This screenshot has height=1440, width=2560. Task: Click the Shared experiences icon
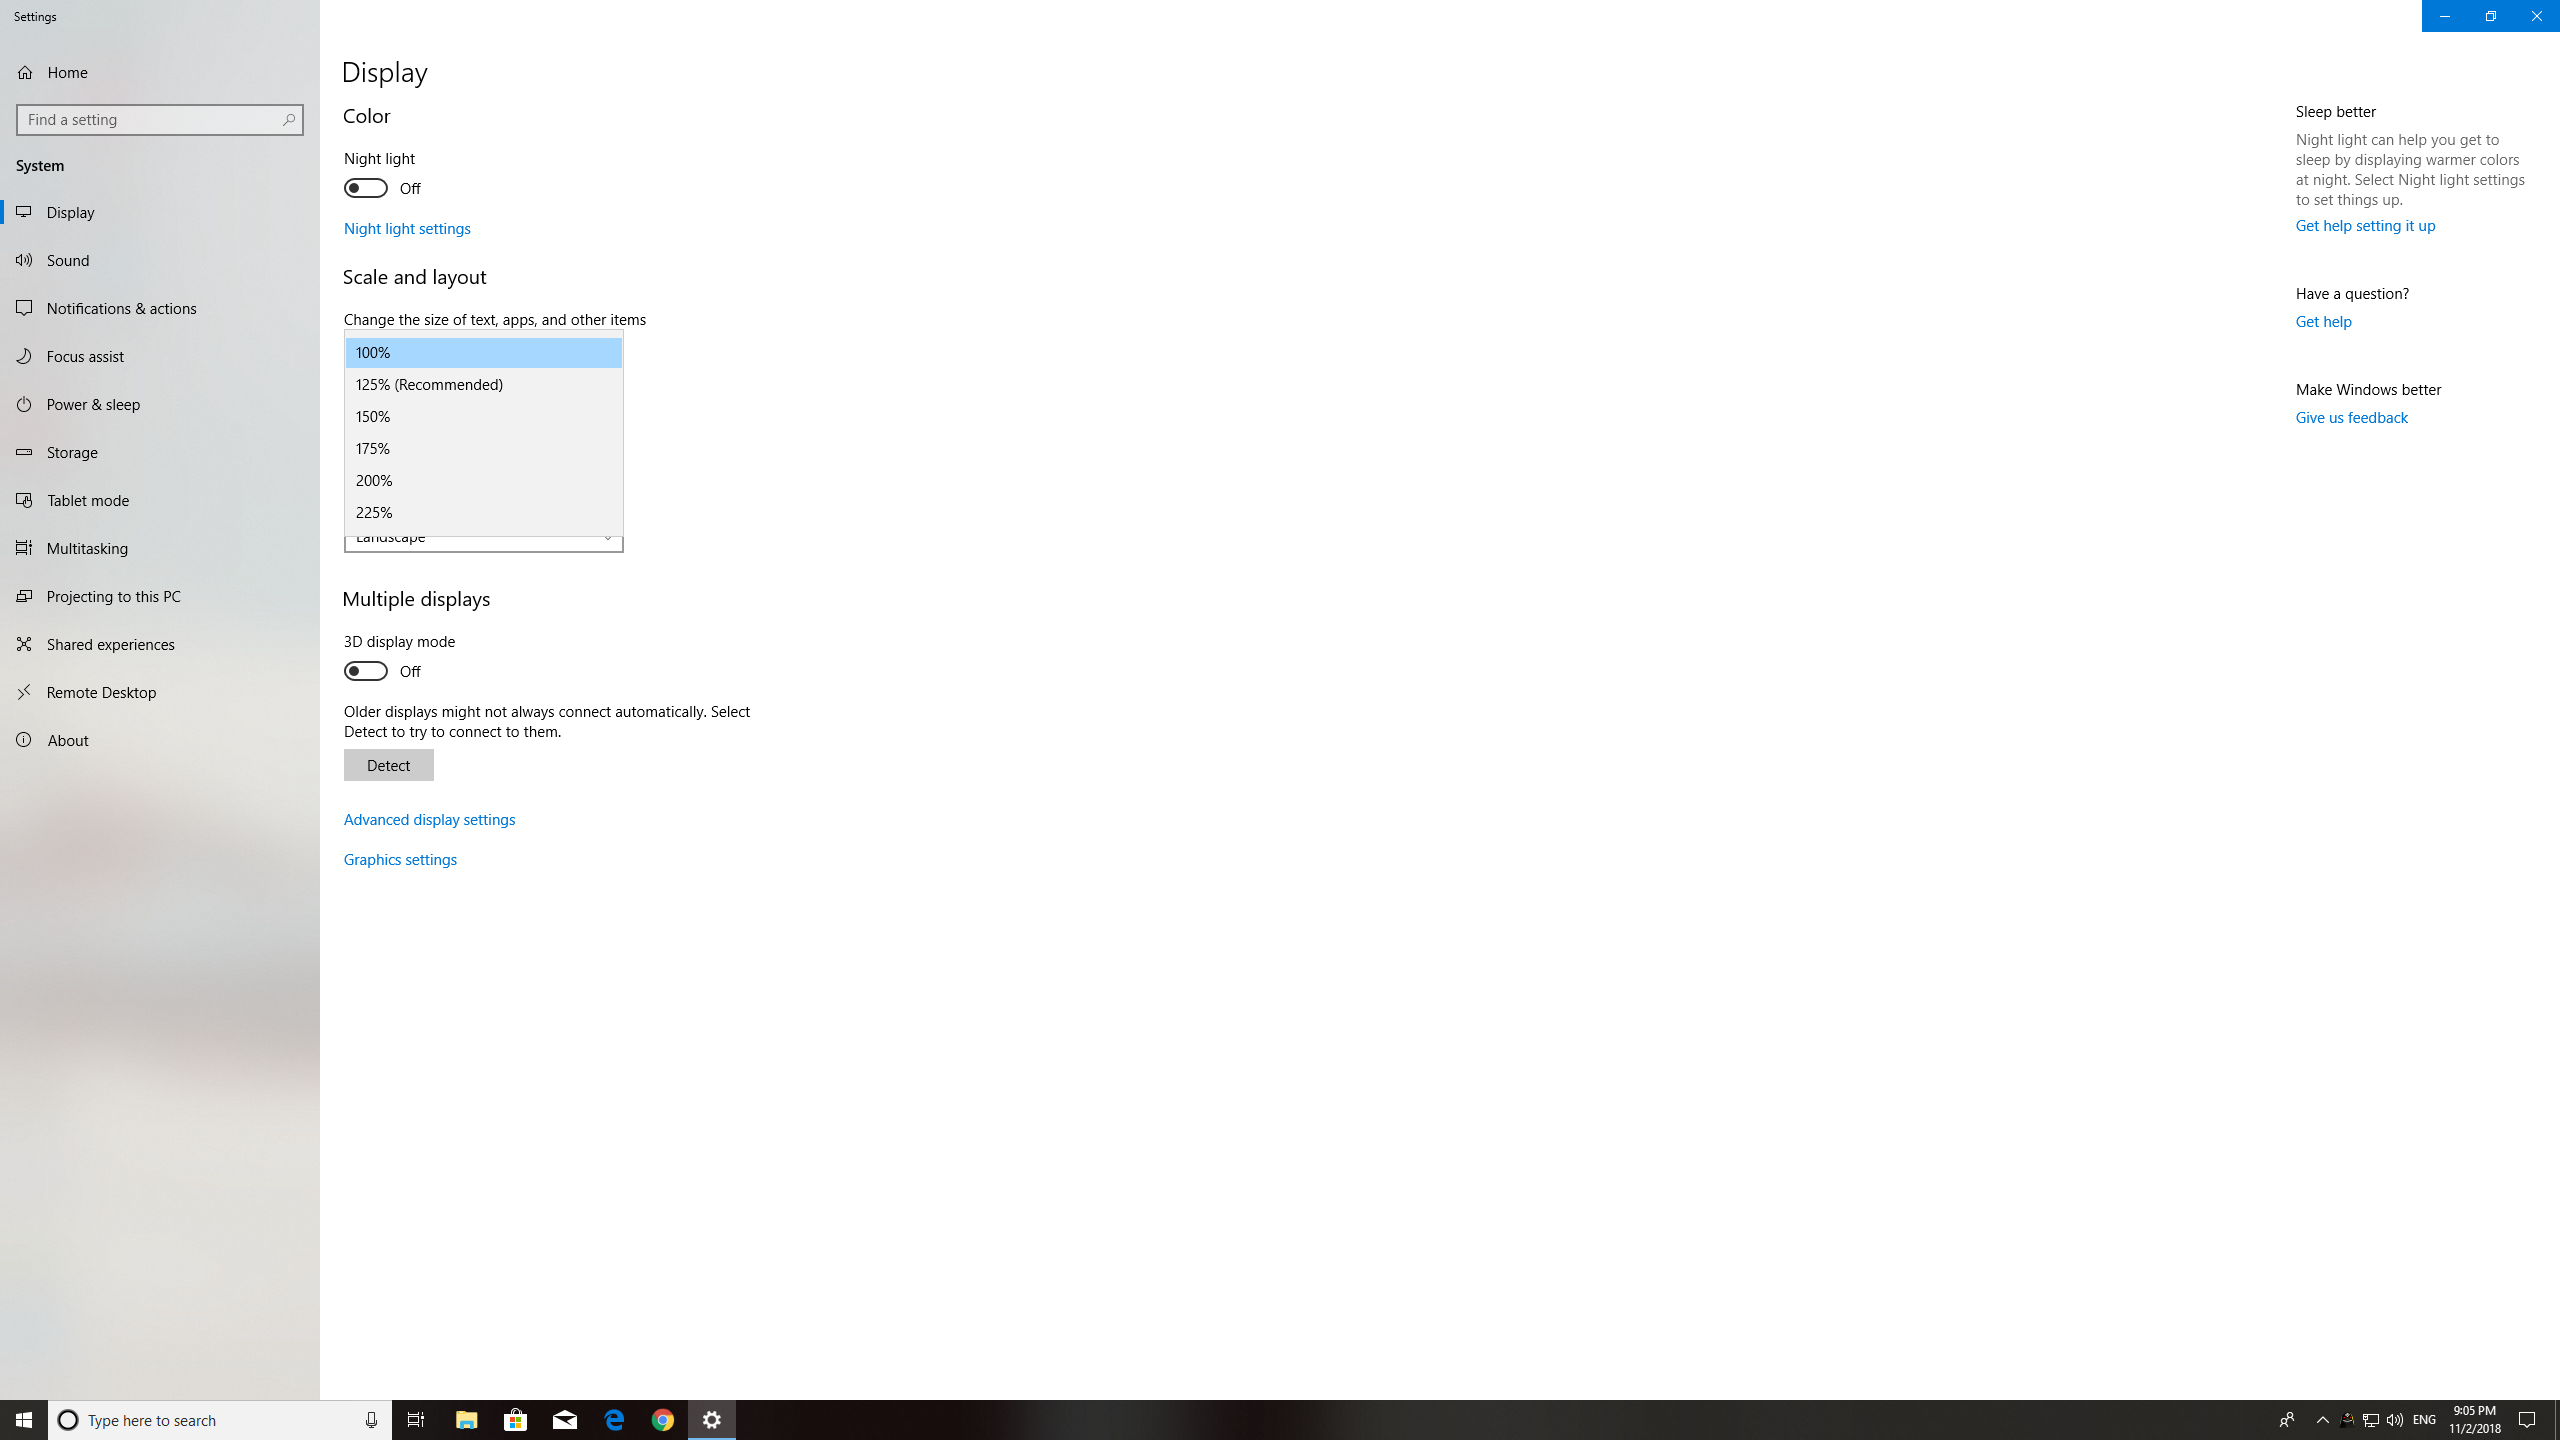[25, 644]
